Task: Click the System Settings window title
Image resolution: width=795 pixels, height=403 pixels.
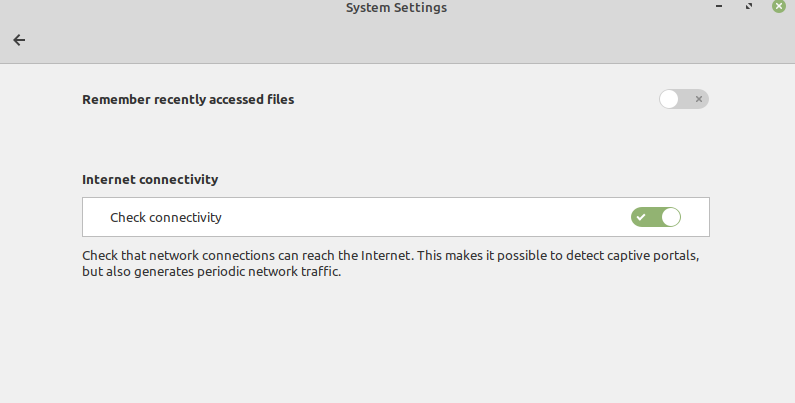Action: tap(396, 8)
